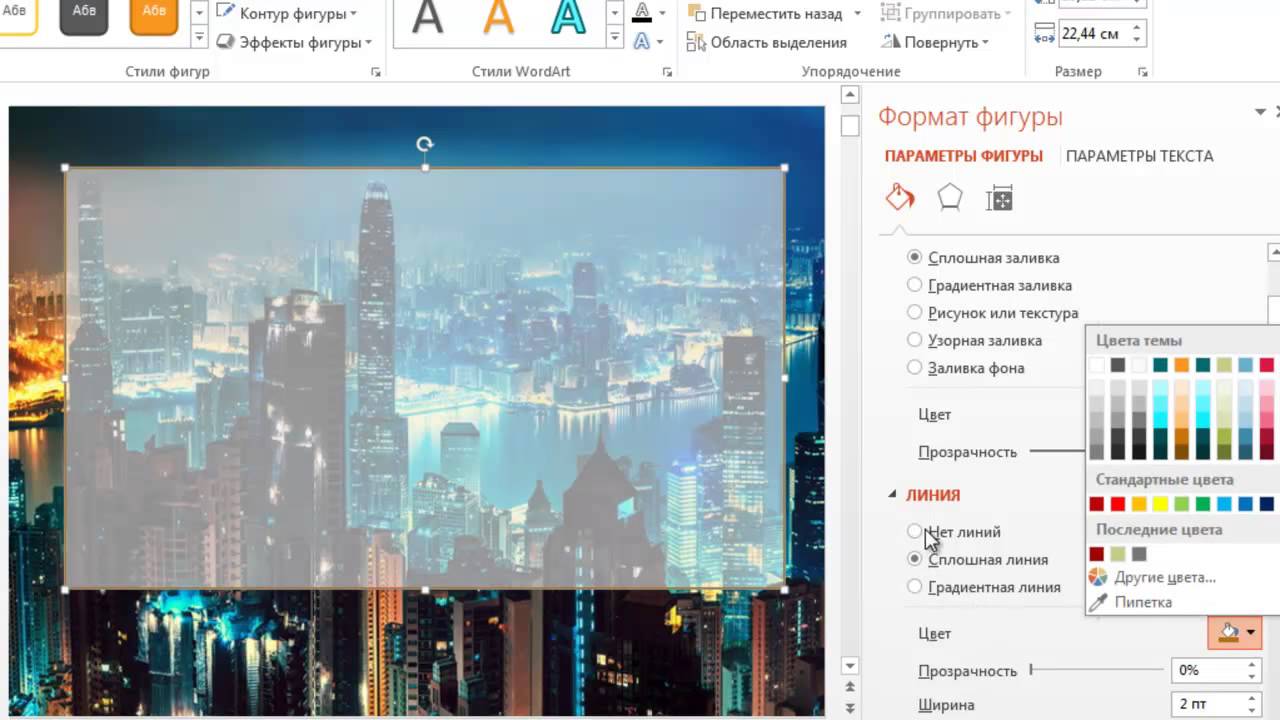Increase line transparency with up arrow
Viewport: 1280px width, 720px height.
[1252, 664]
